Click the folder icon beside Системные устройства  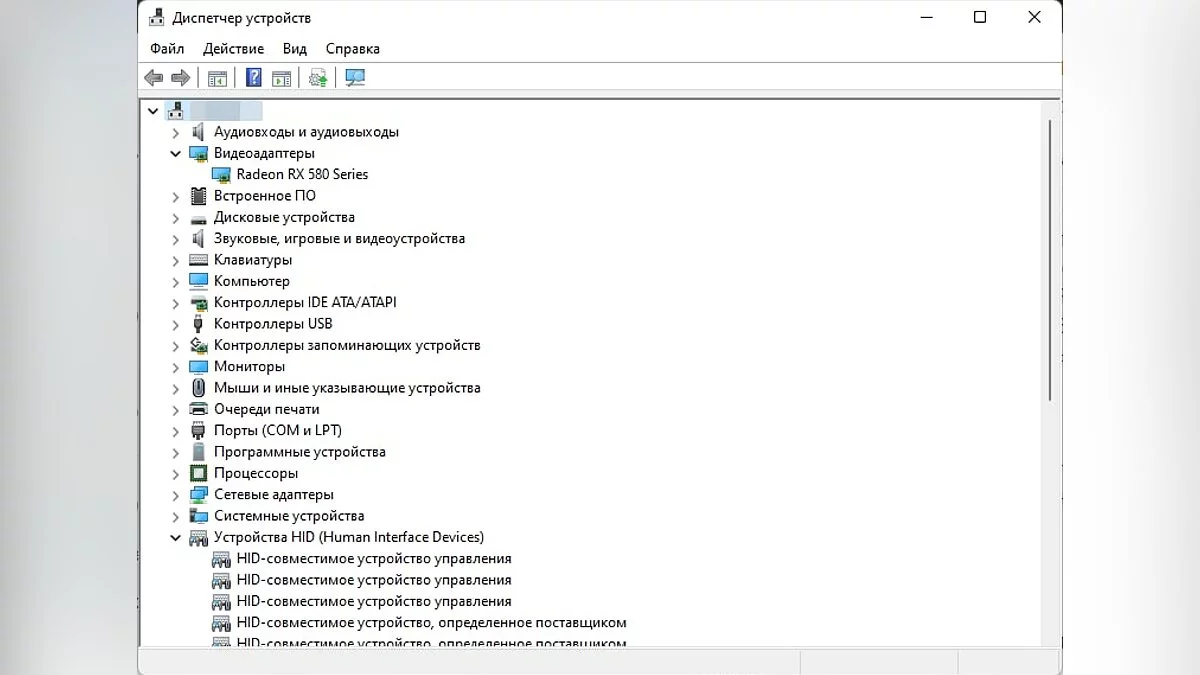(198, 516)
